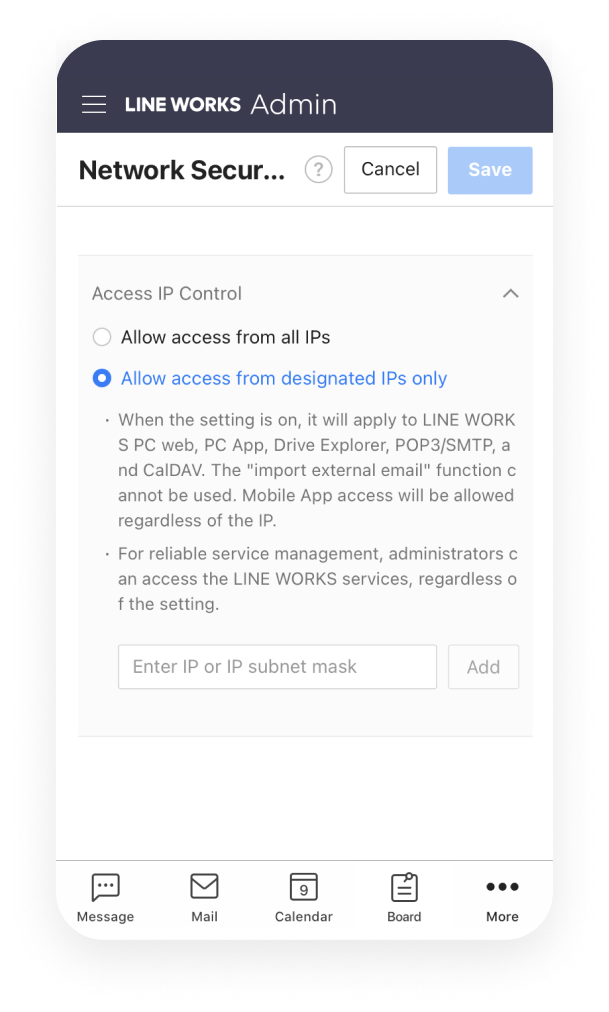The image size is (609, 1012).
Task: Focus the 'Enter IP or IP subnet mask' field
Action: [277, 667]
